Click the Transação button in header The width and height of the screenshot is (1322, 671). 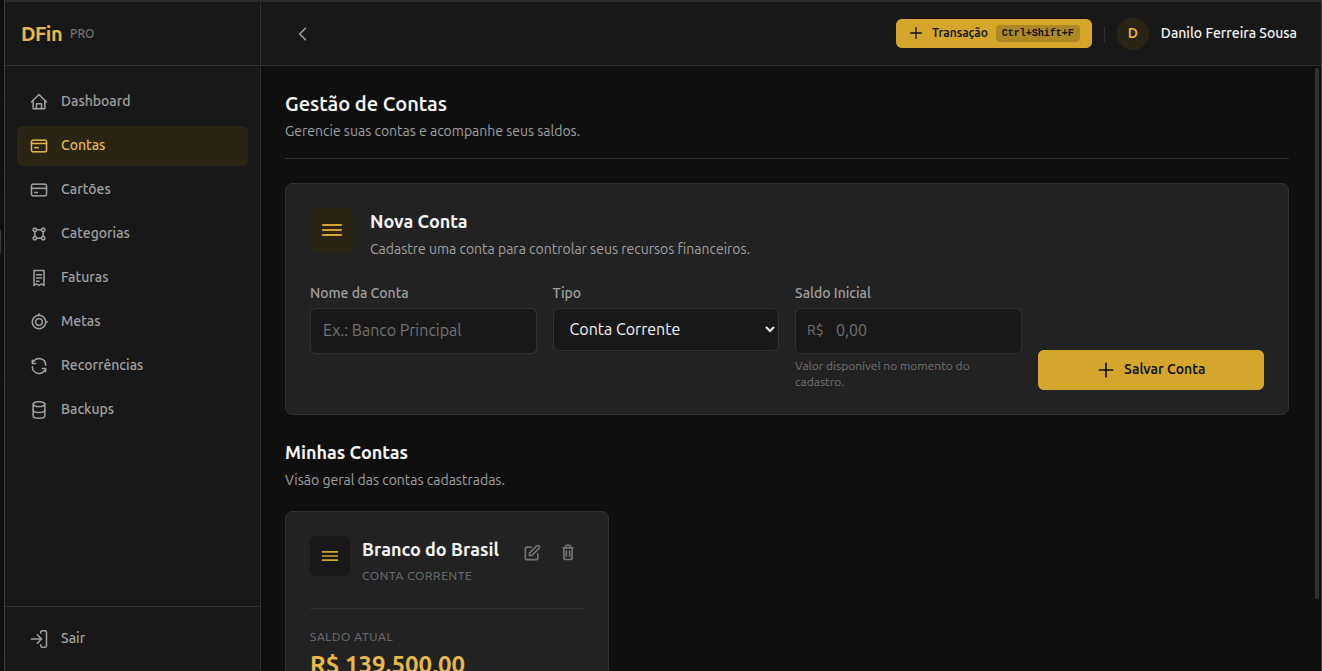coord(994,33)
